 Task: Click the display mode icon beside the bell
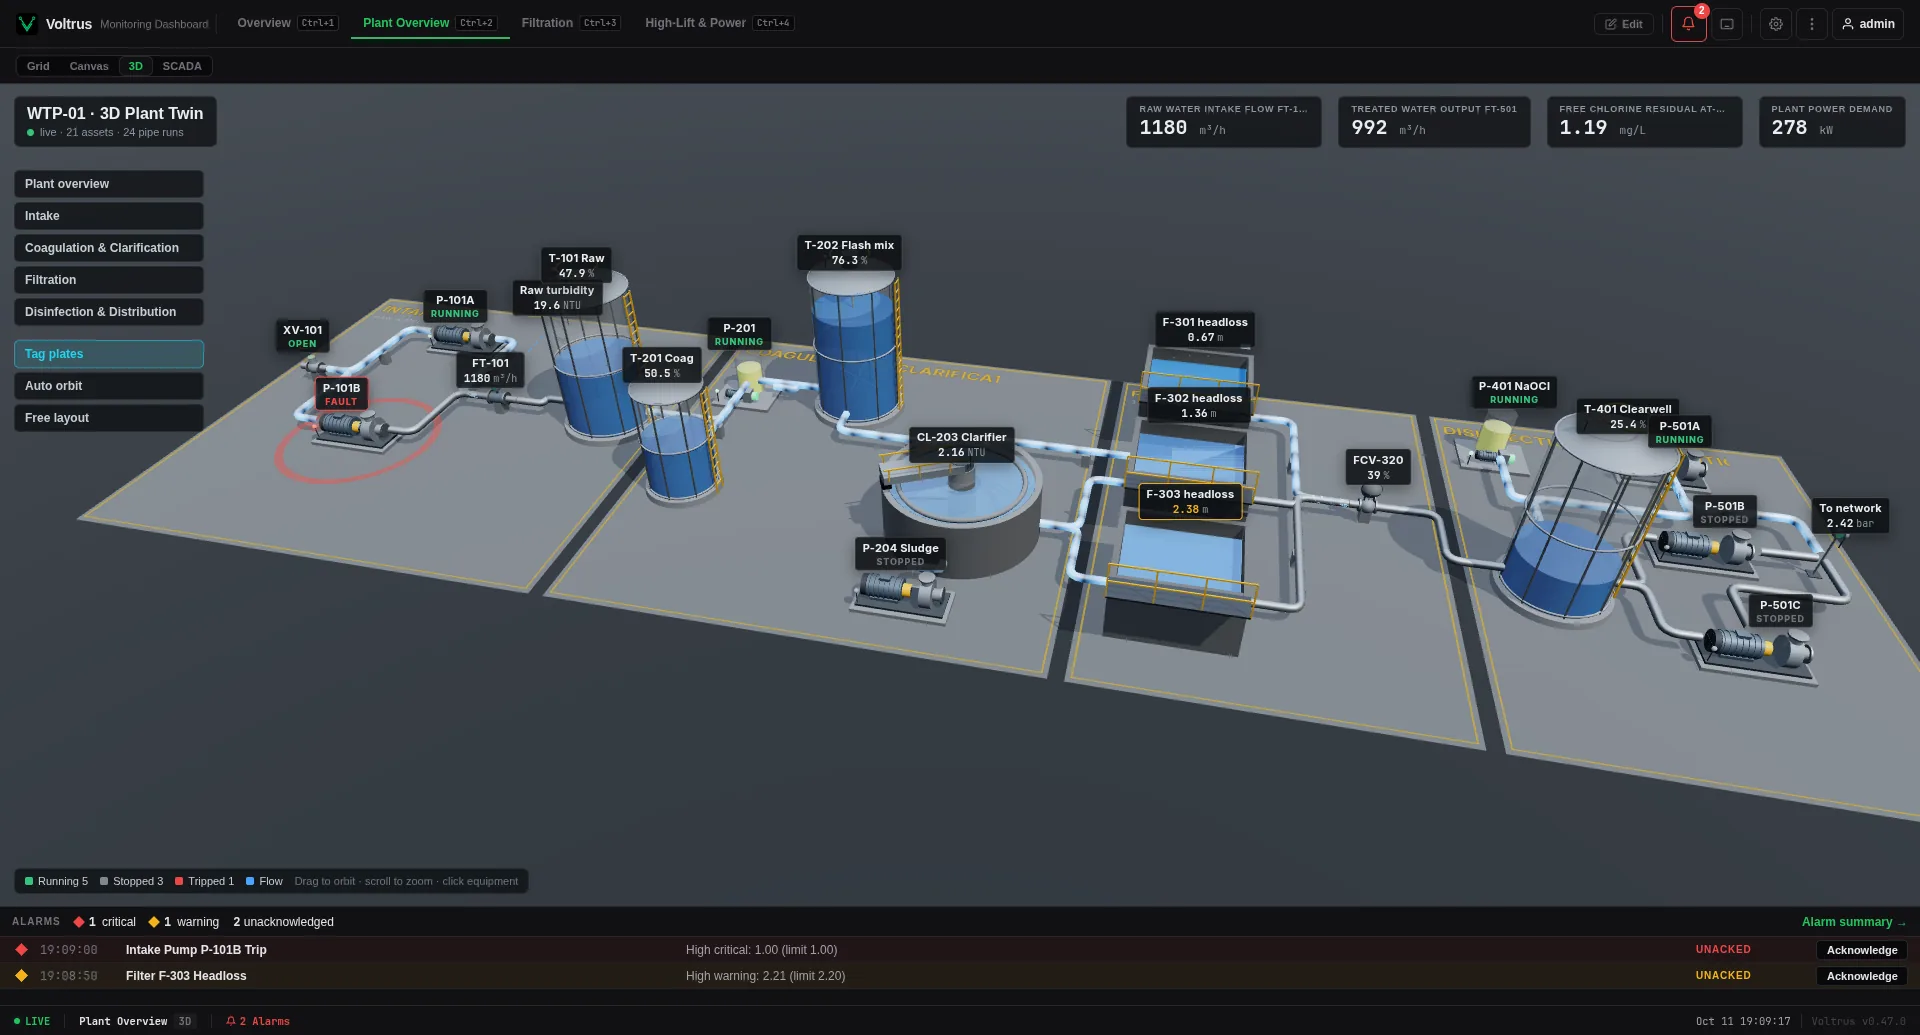[x=1727, y=24]
